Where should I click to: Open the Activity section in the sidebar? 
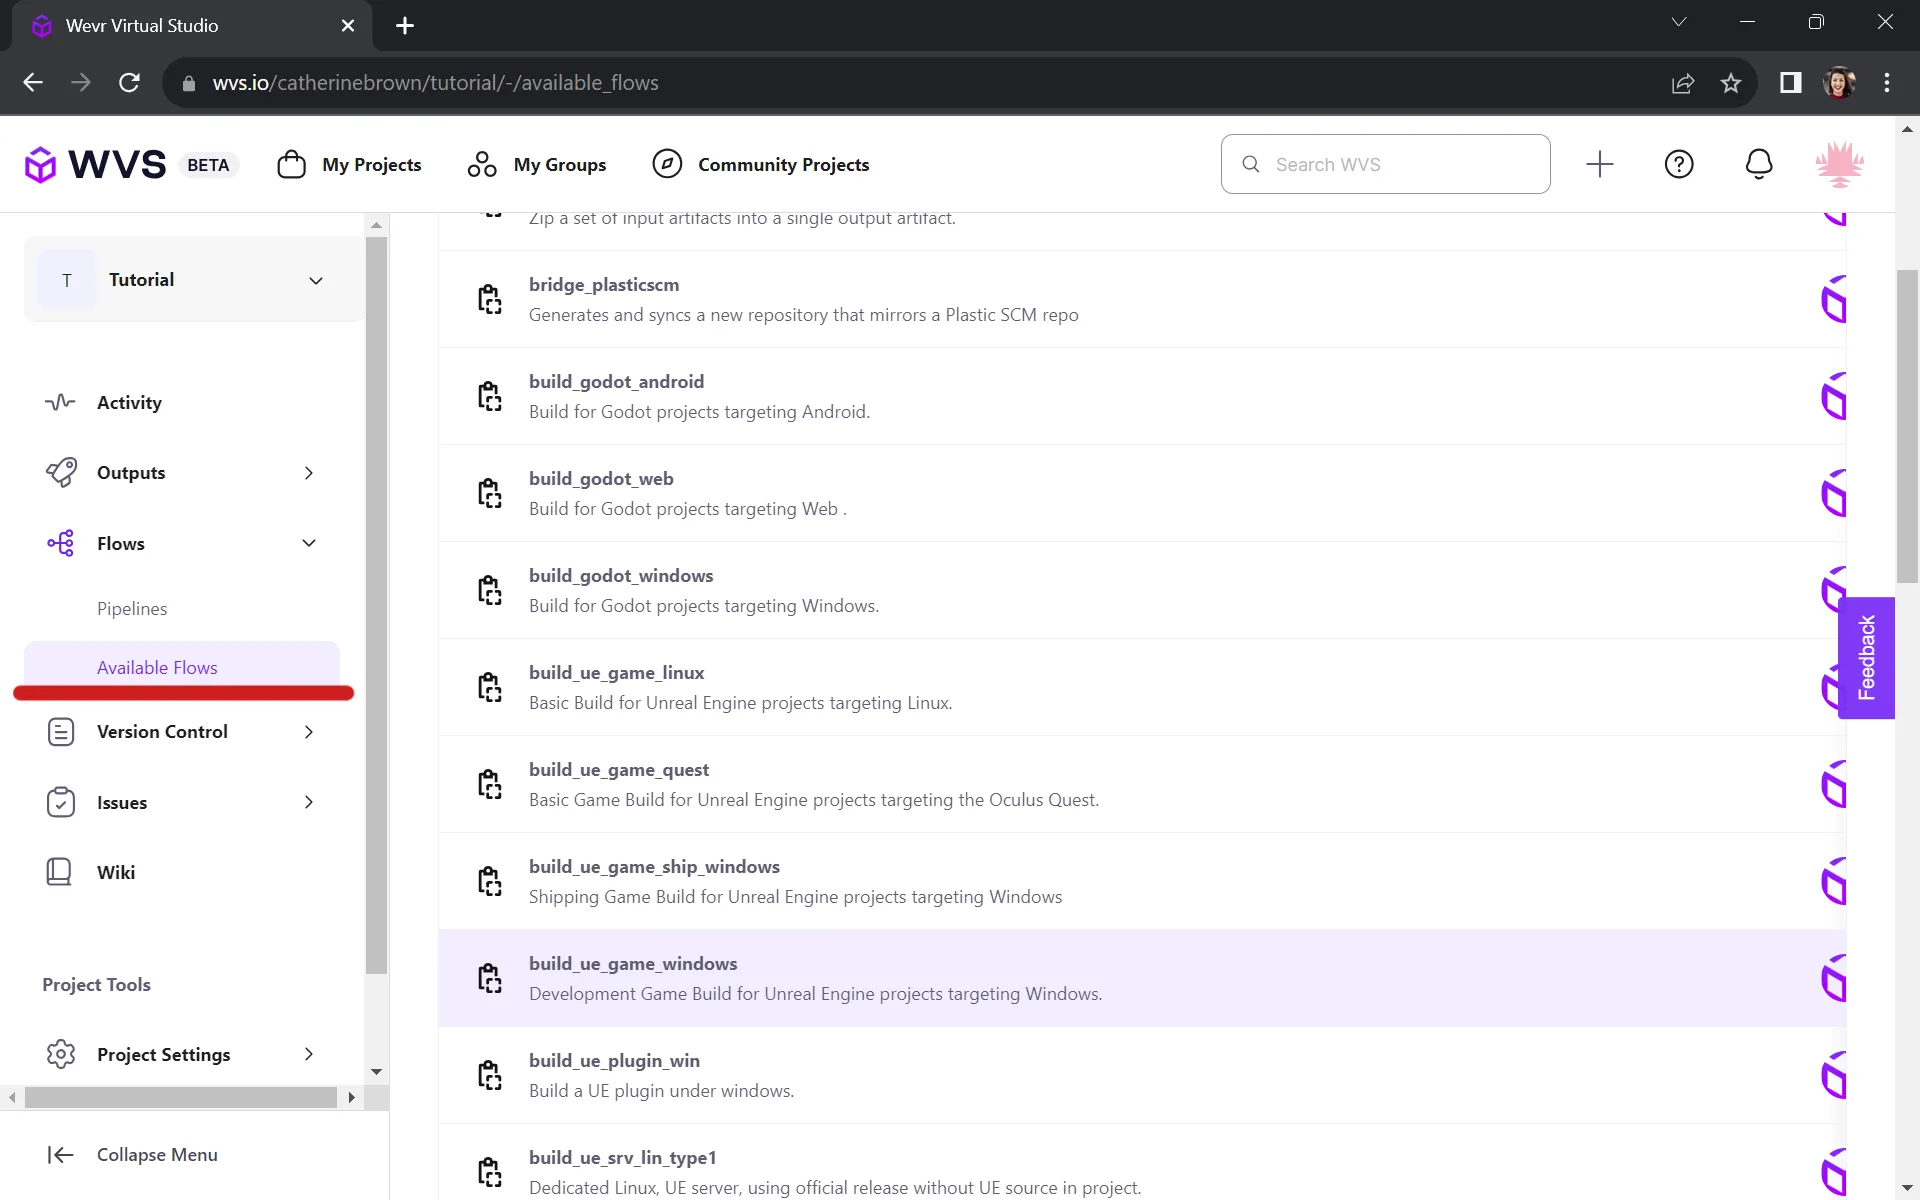130,402
